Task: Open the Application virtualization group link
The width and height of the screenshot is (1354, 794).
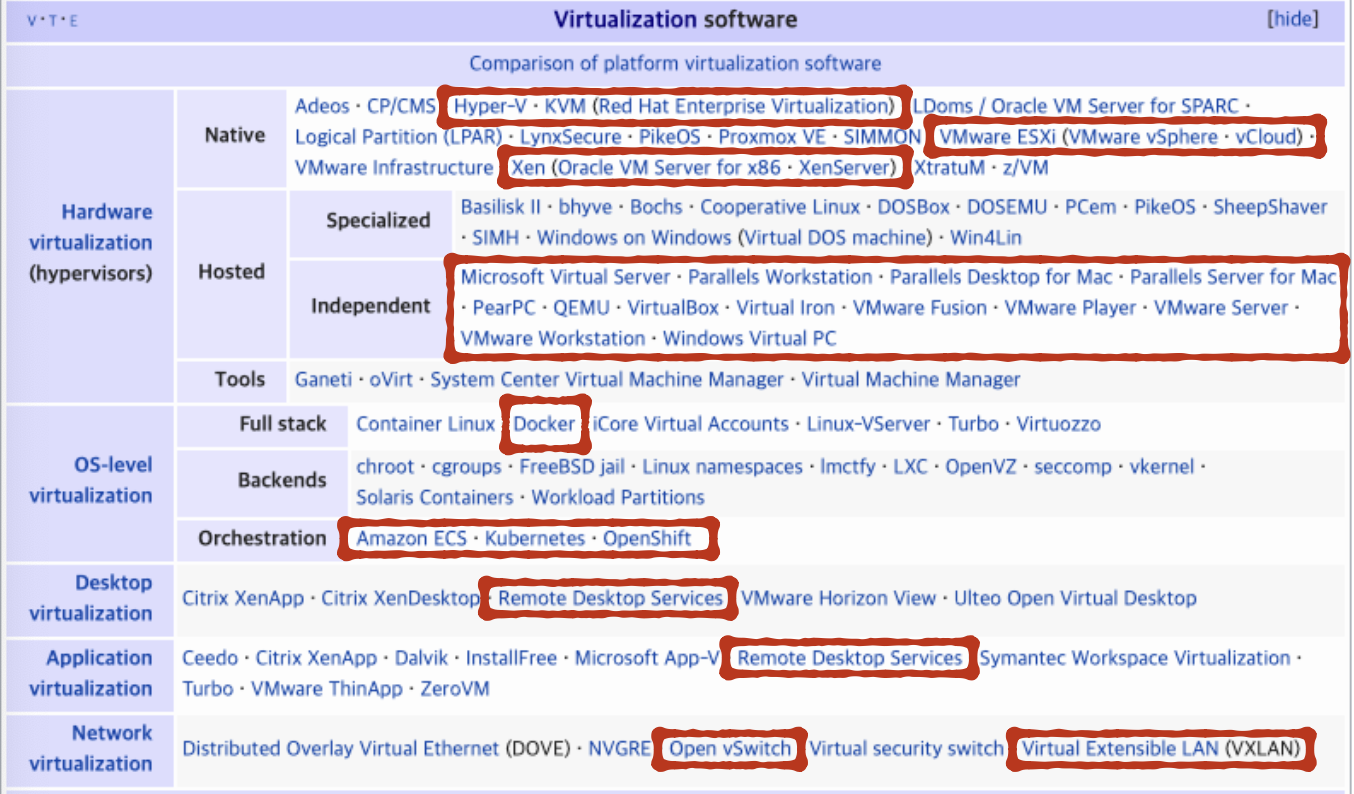Action: coord(91,673)
